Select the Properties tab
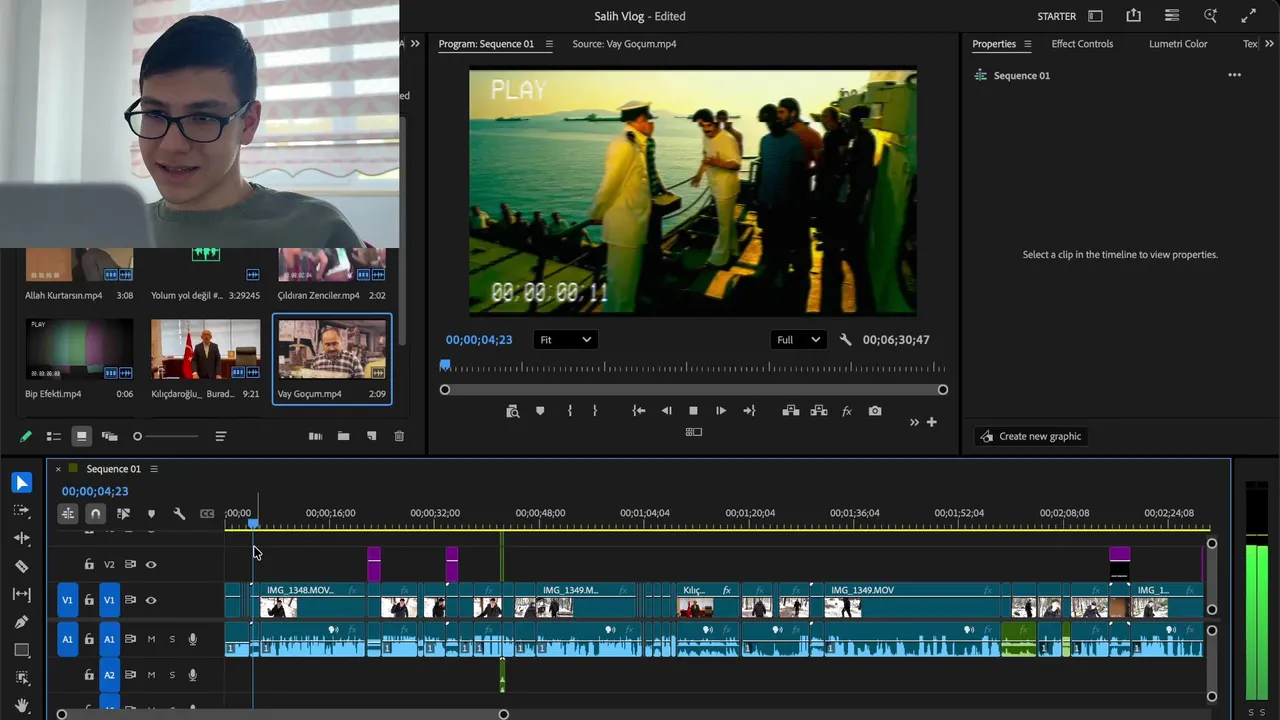 [994, 44]
